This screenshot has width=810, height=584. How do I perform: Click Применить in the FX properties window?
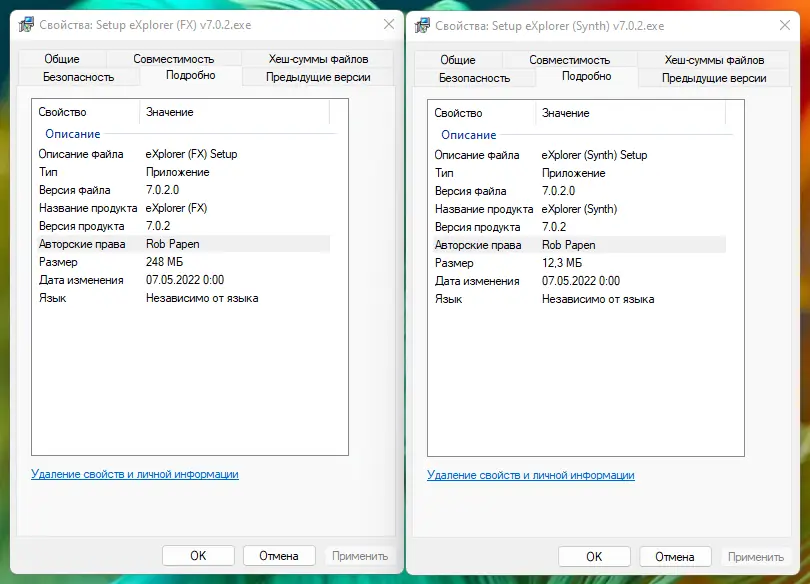[x=360, y=556]
